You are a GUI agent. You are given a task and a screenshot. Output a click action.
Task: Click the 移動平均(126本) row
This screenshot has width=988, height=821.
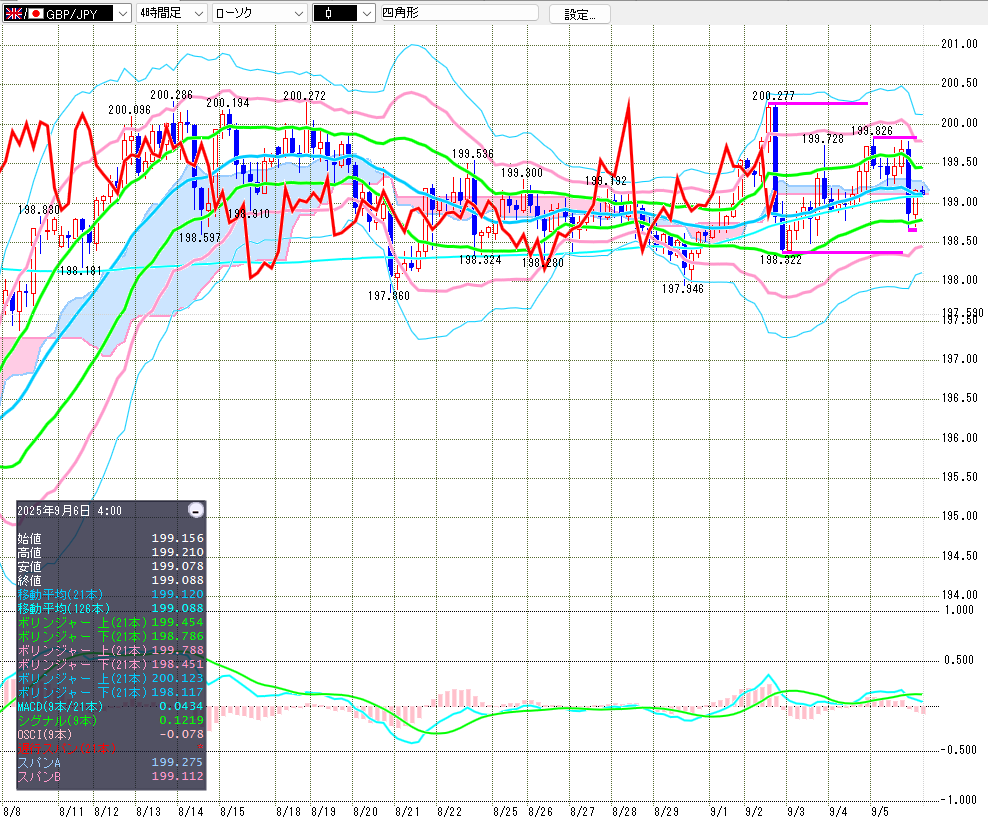click(x=111, y=608)
